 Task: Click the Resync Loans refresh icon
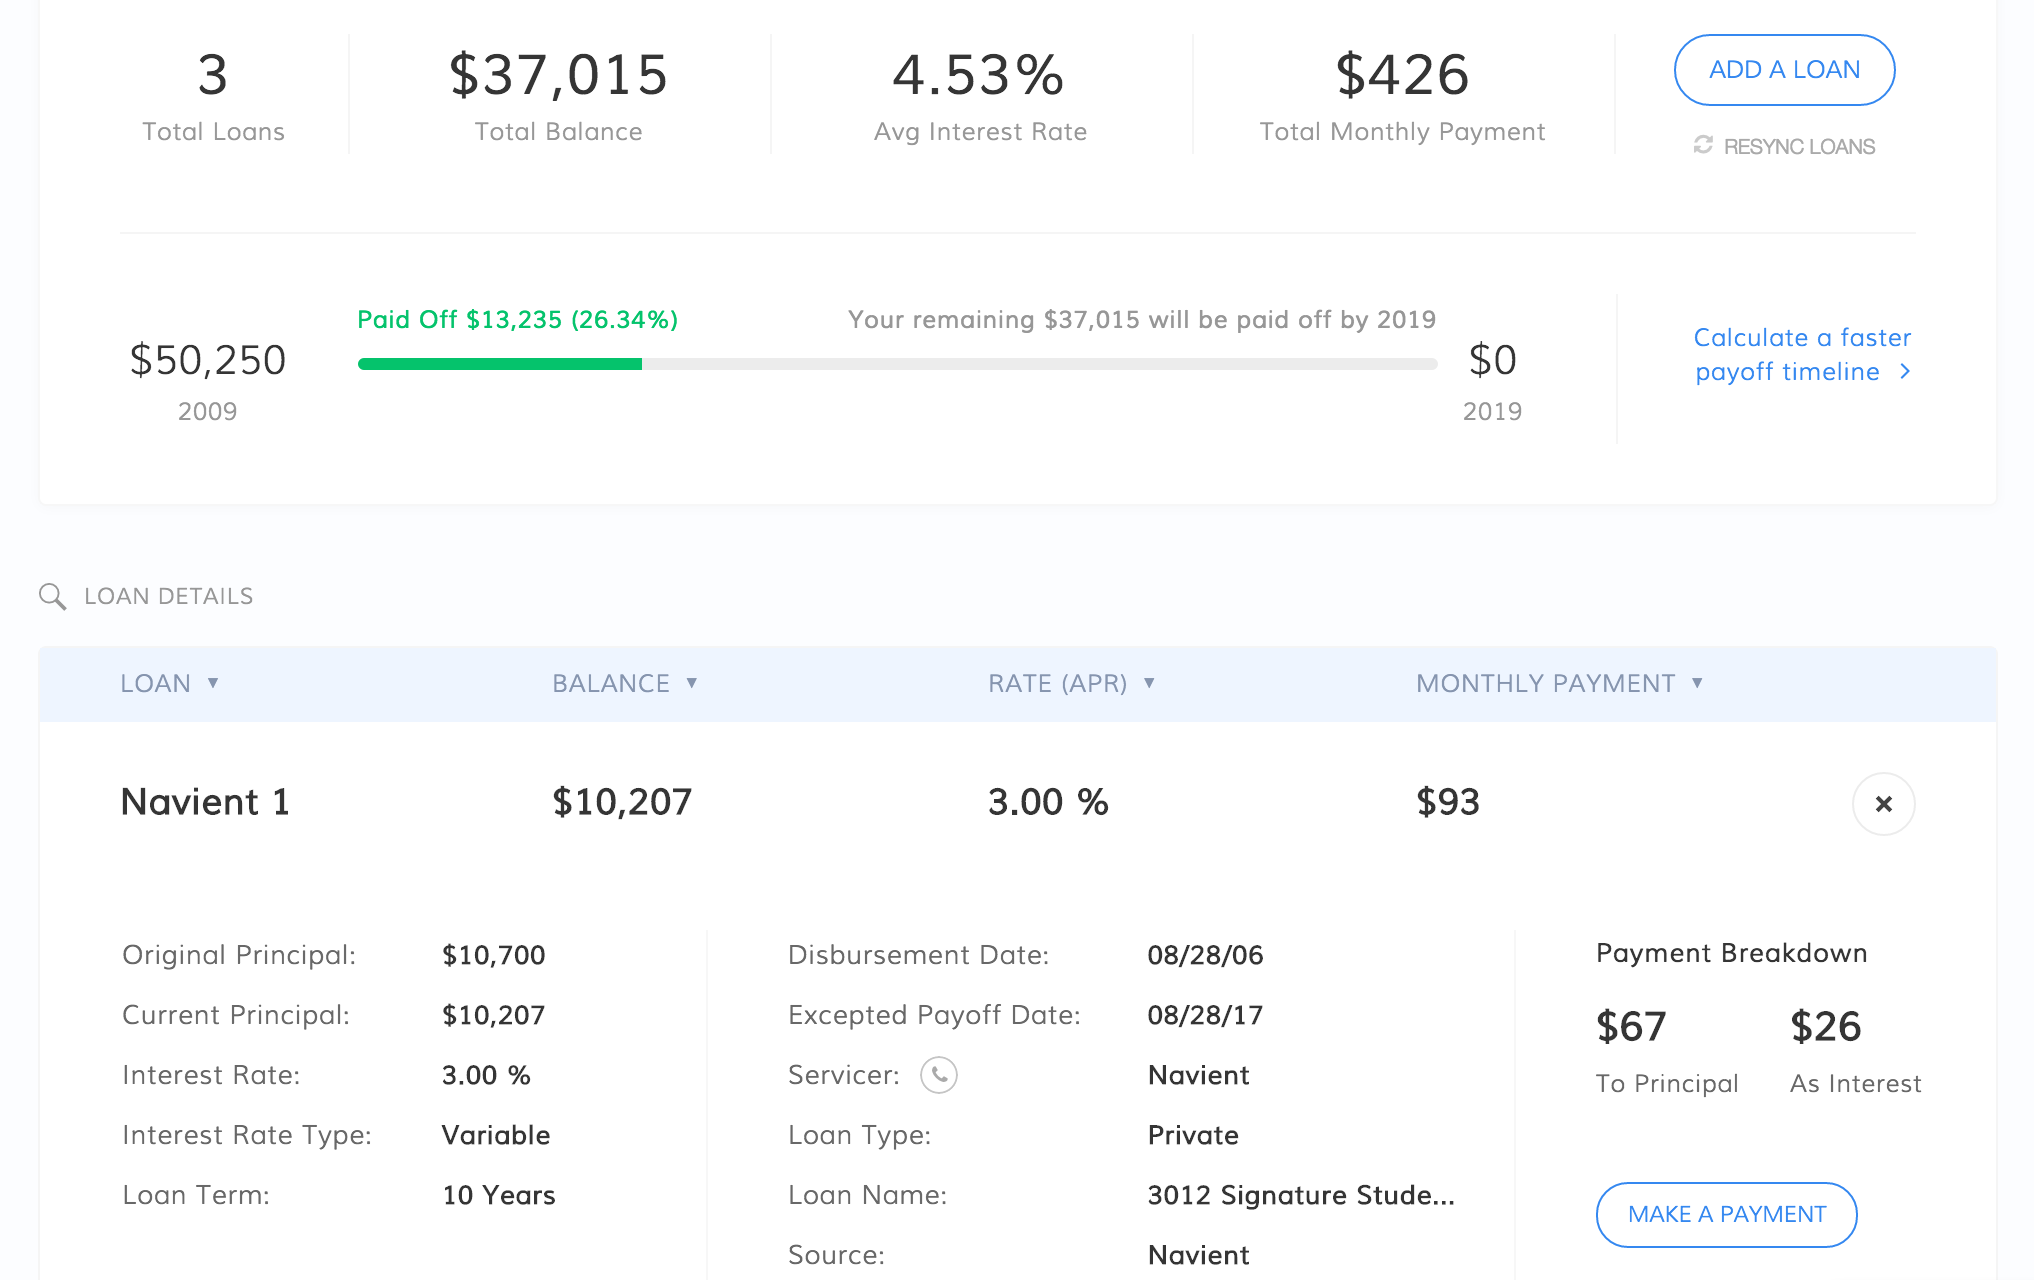tap(1704, 145)
